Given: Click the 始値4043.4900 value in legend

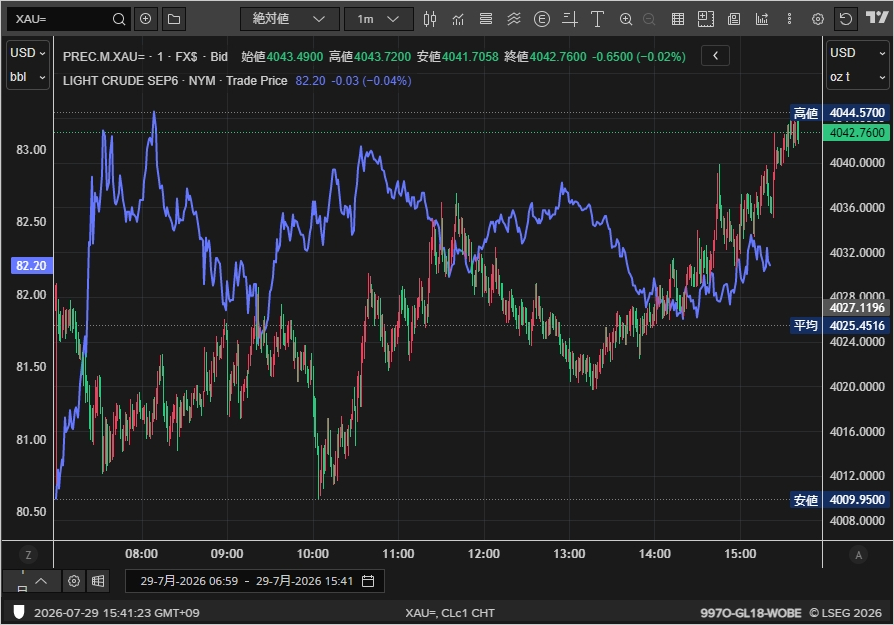Looking at the screenshot, I should (282, 56).
